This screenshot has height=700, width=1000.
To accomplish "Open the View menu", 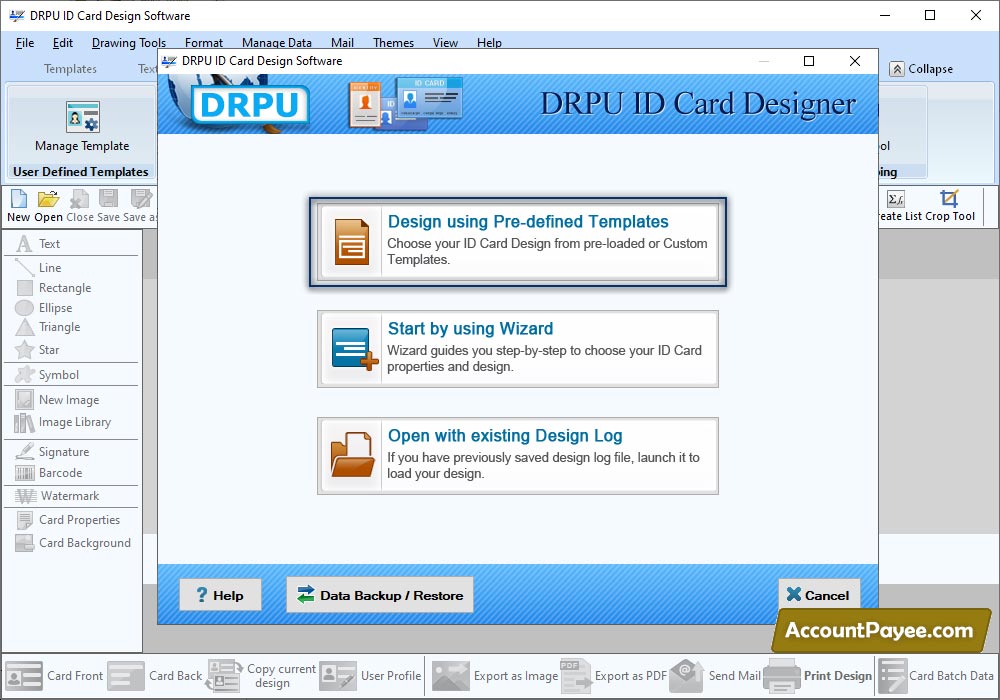I will pos(445,43).
